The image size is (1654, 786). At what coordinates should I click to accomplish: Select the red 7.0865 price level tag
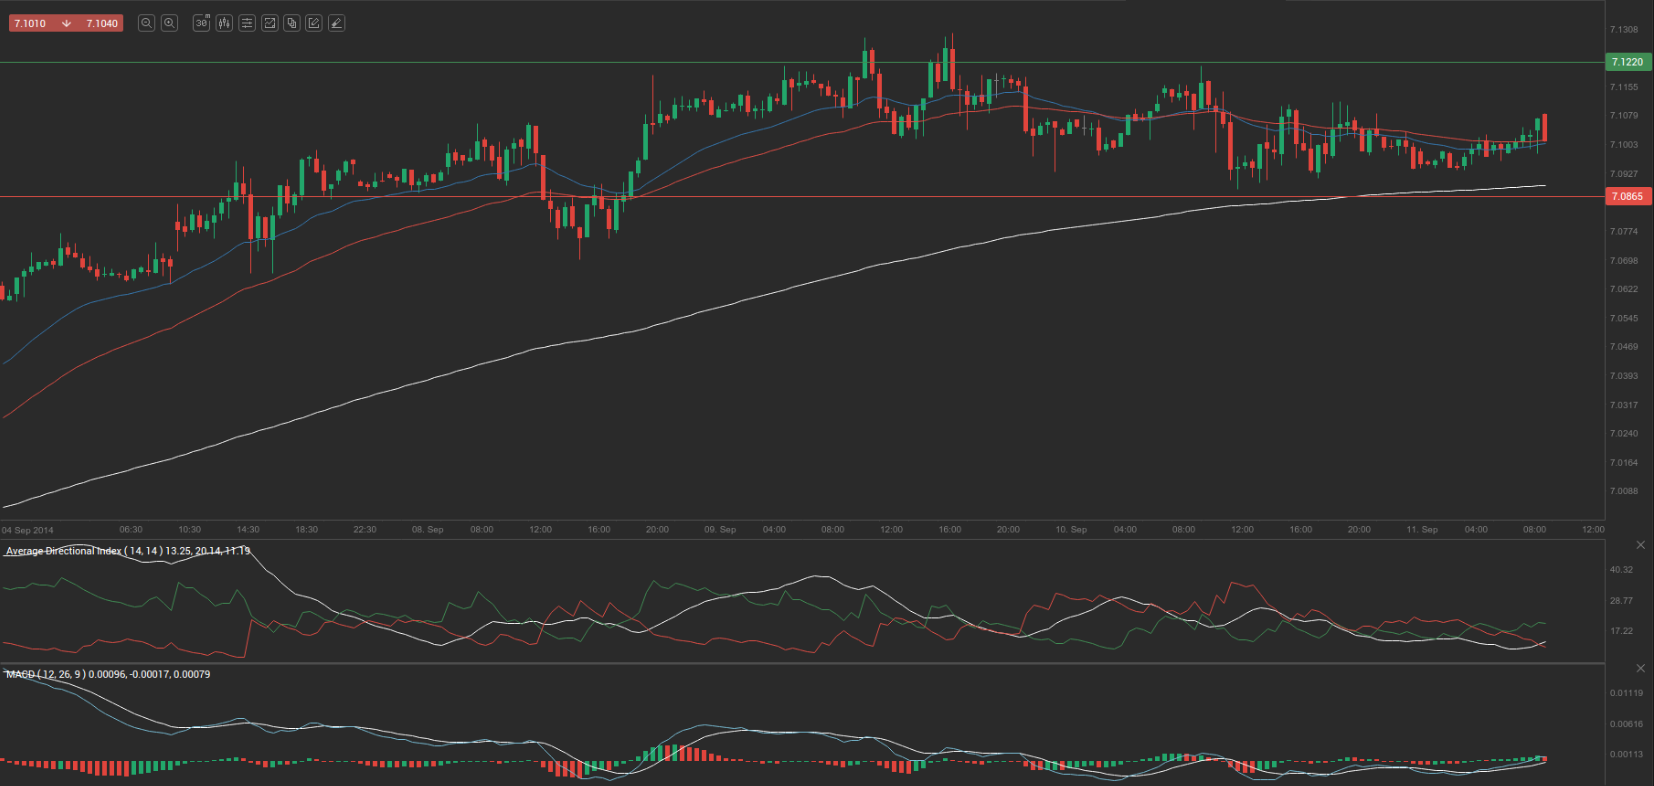click(x=1627, y=197)
